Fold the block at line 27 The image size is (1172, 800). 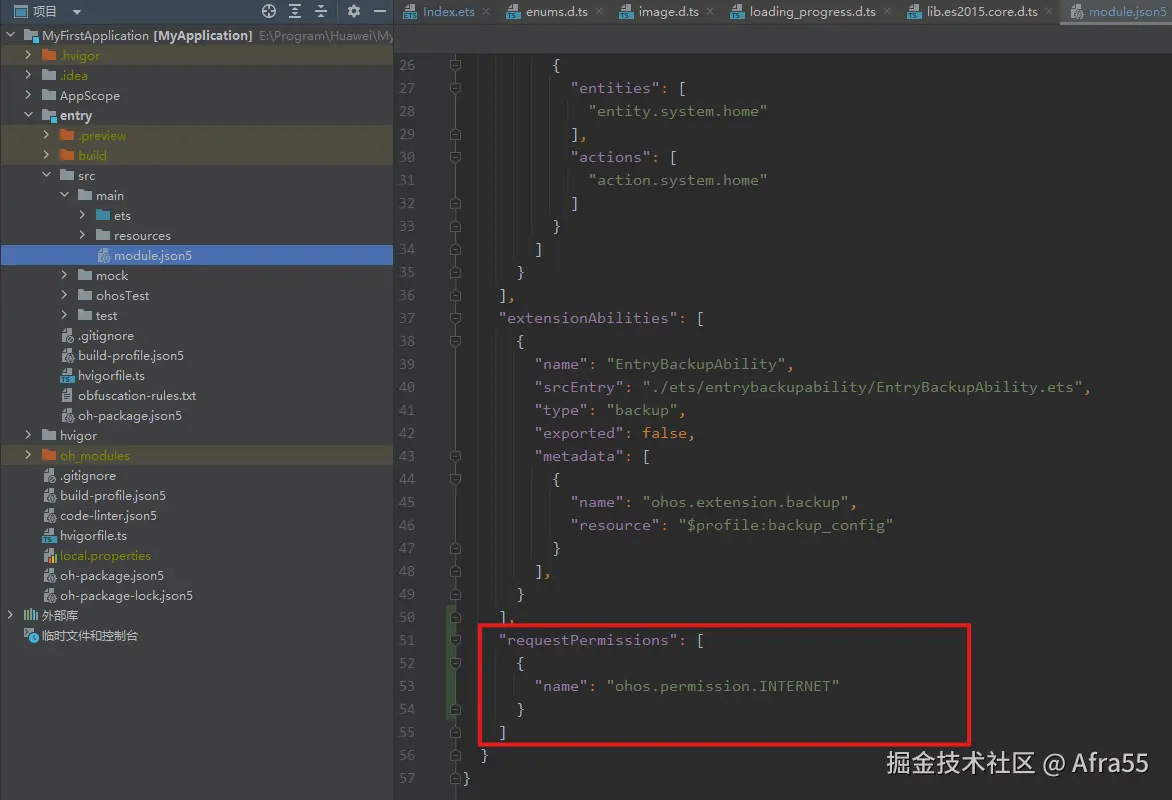tap(455, 88)
